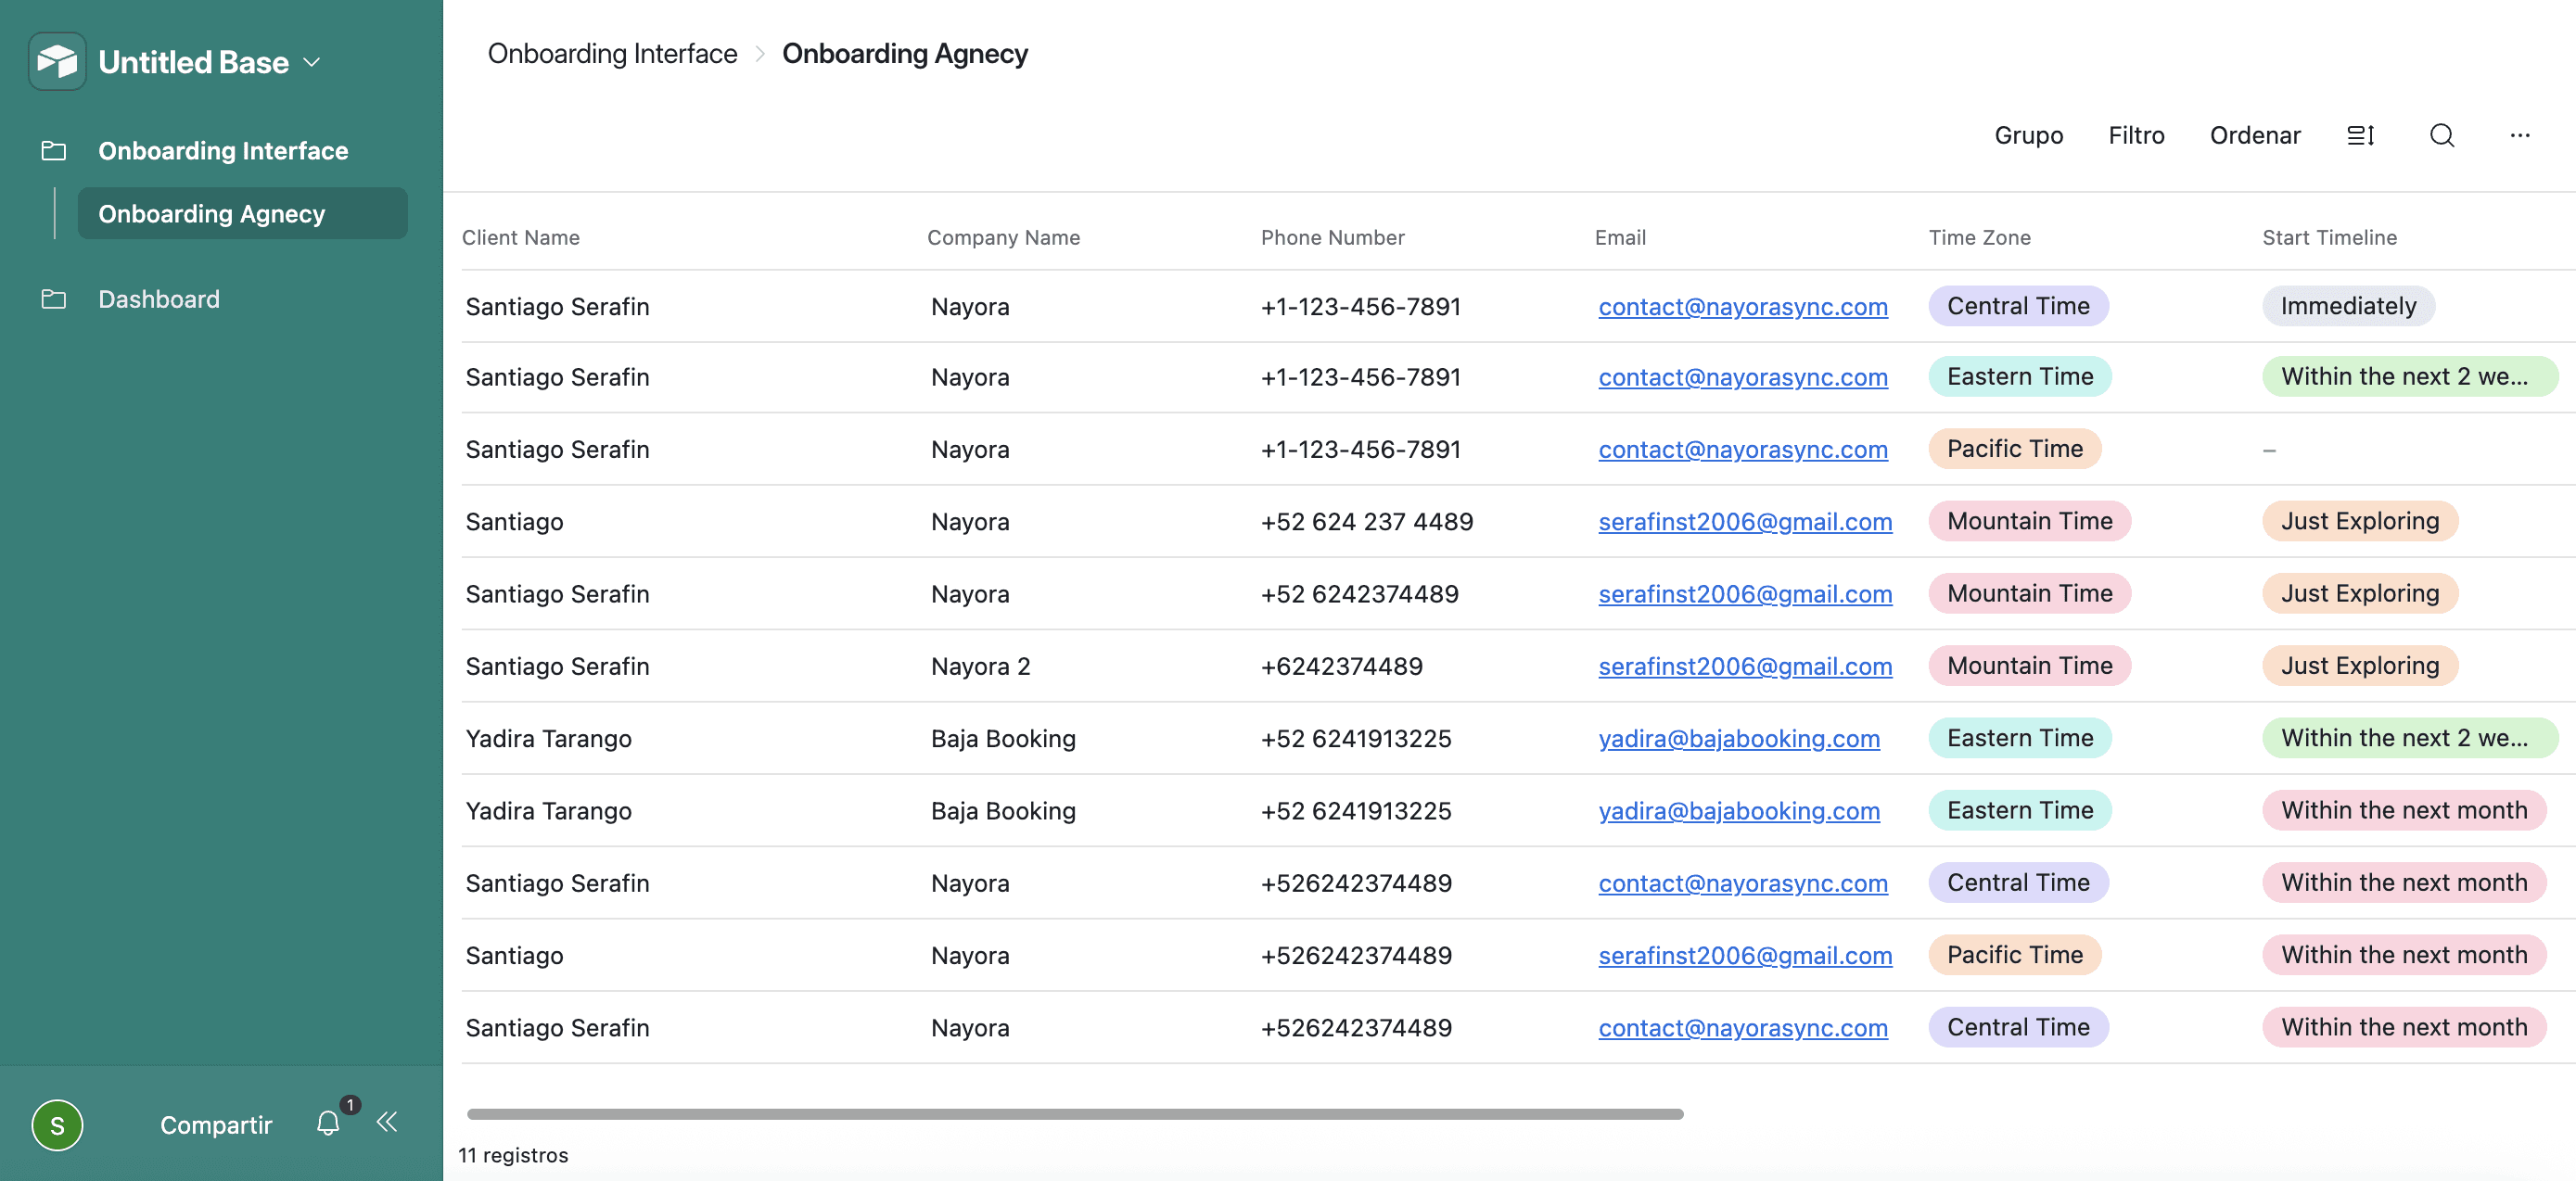The width and height of the screenshot is (2576, 1181).
Task: Click the folder icon beside Onboarding Interface
Action: pos(53,150)
